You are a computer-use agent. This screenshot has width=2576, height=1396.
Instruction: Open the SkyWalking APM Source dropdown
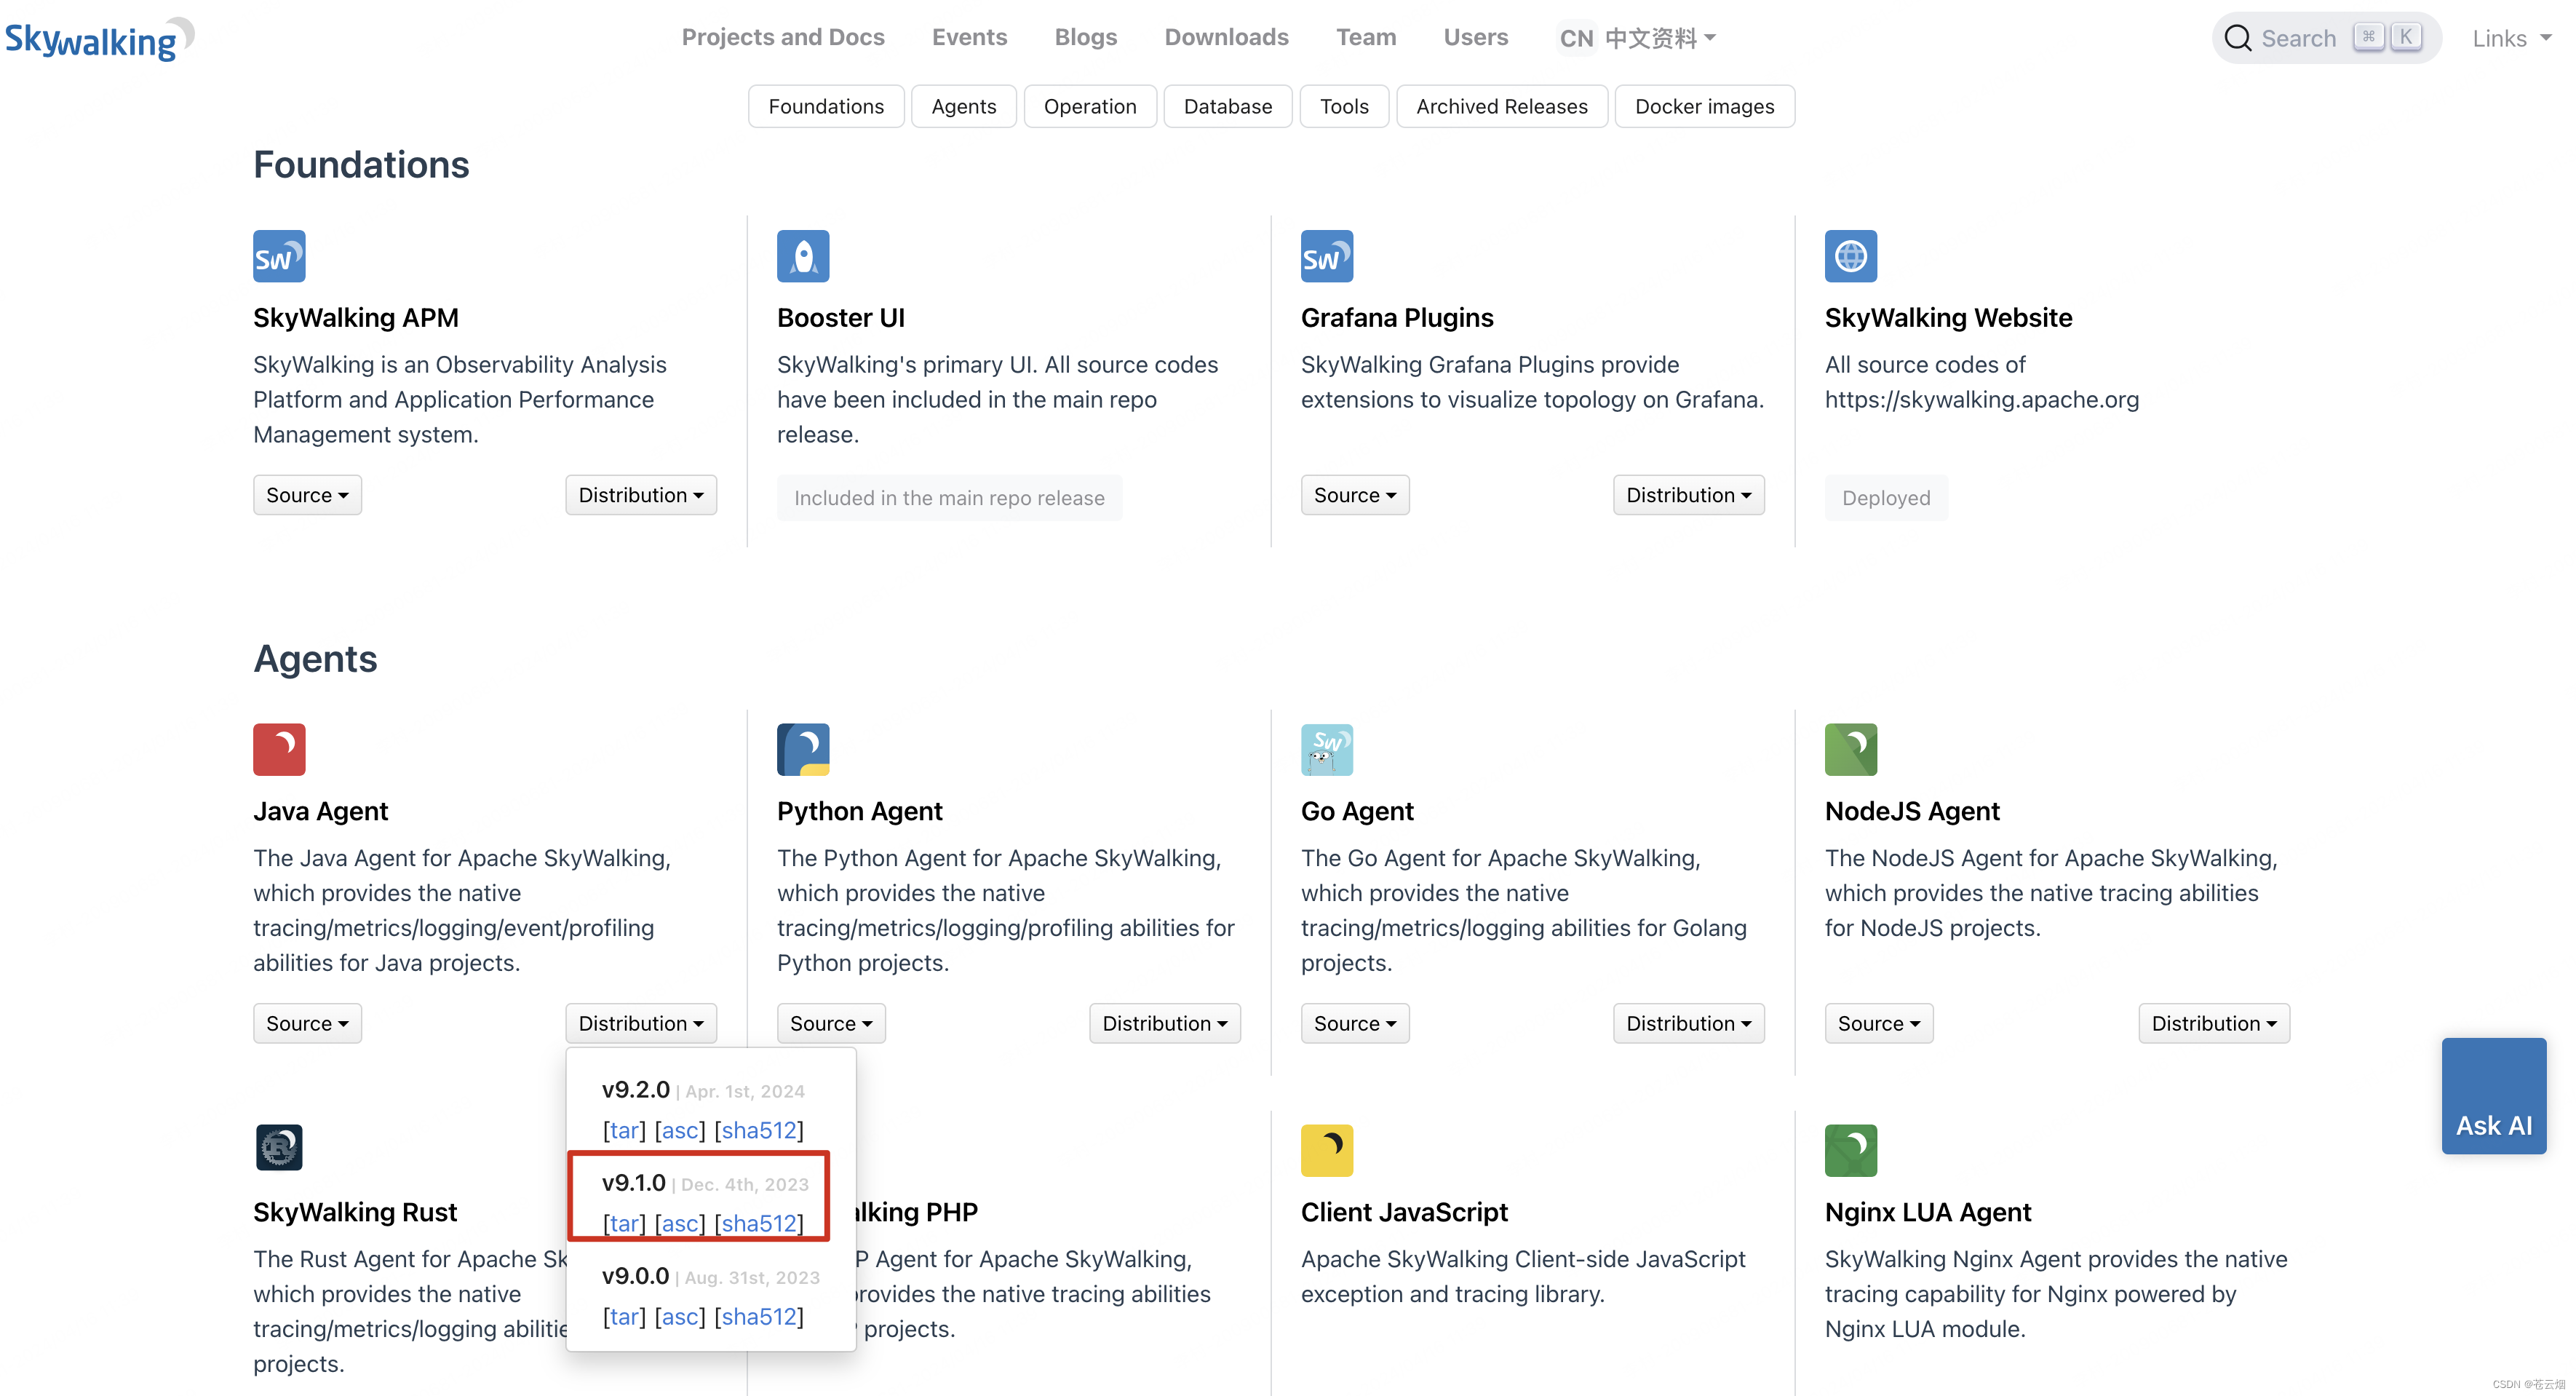307,495
